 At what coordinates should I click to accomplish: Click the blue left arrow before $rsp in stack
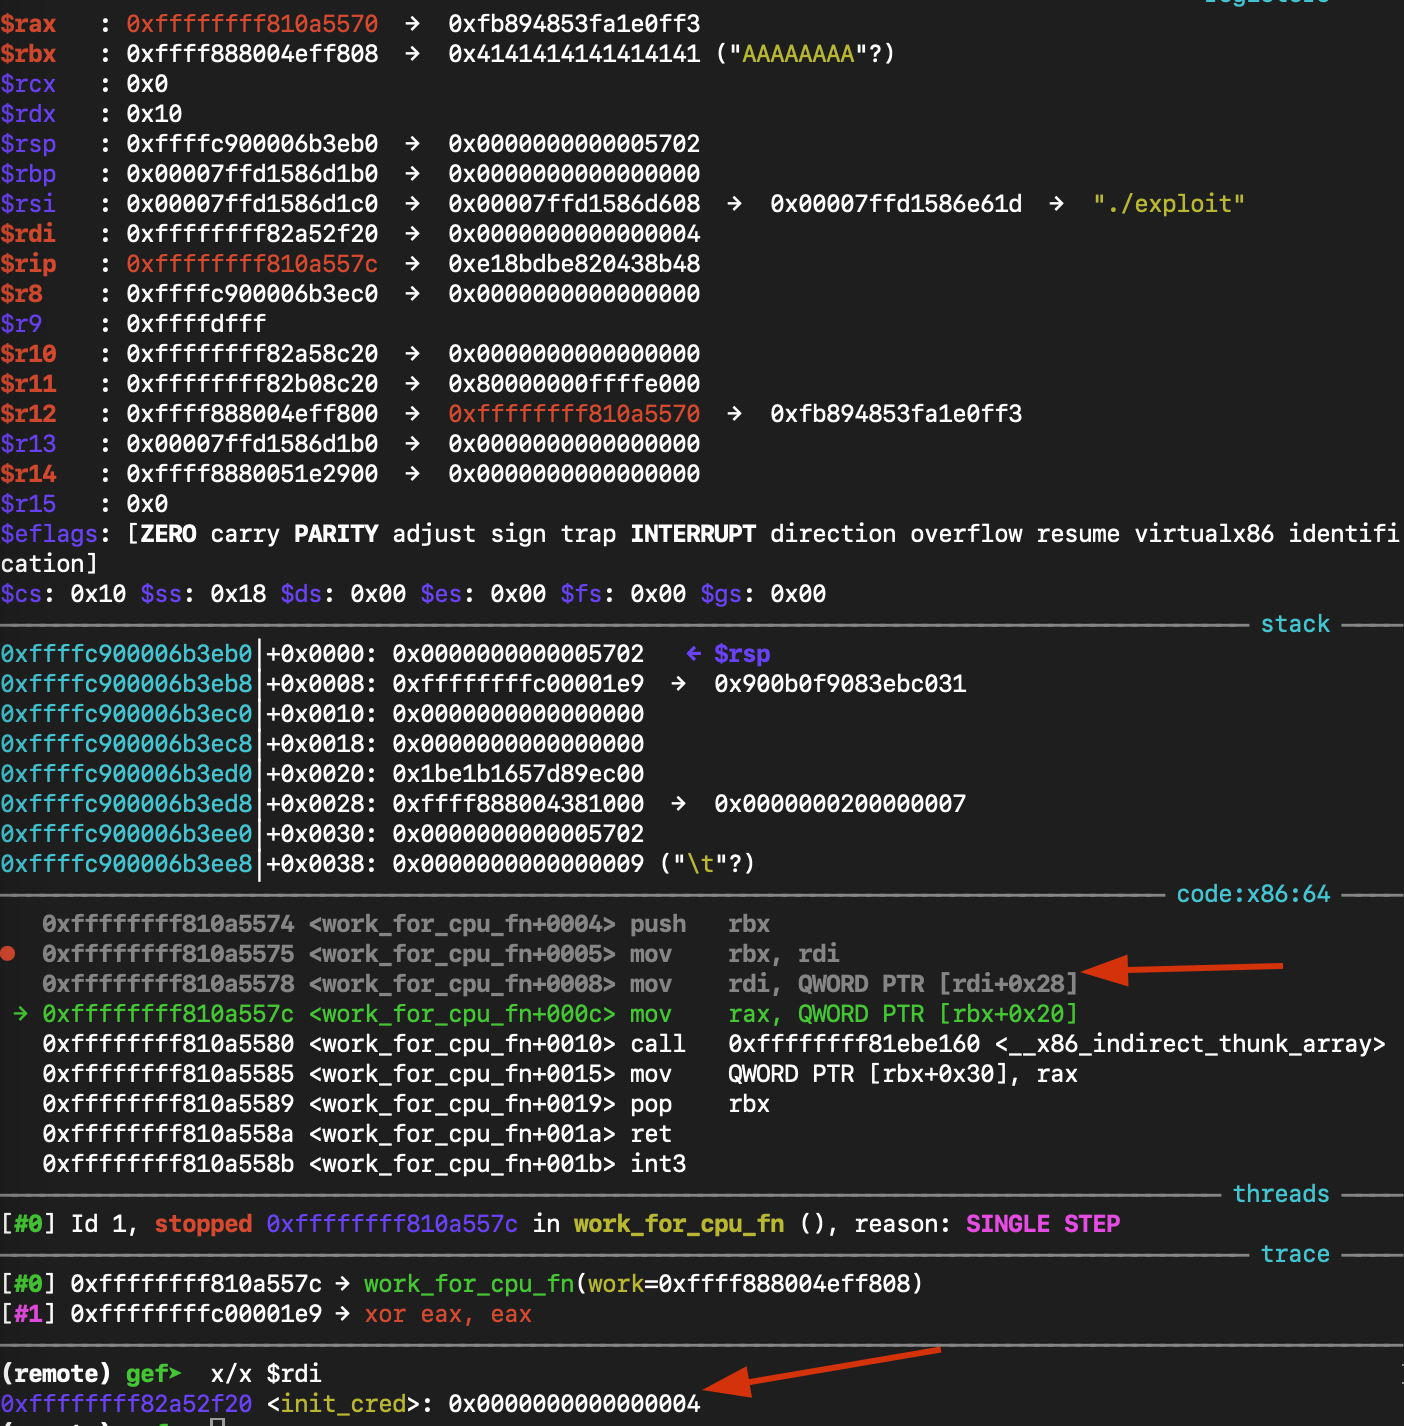click(x=694, y=654)
